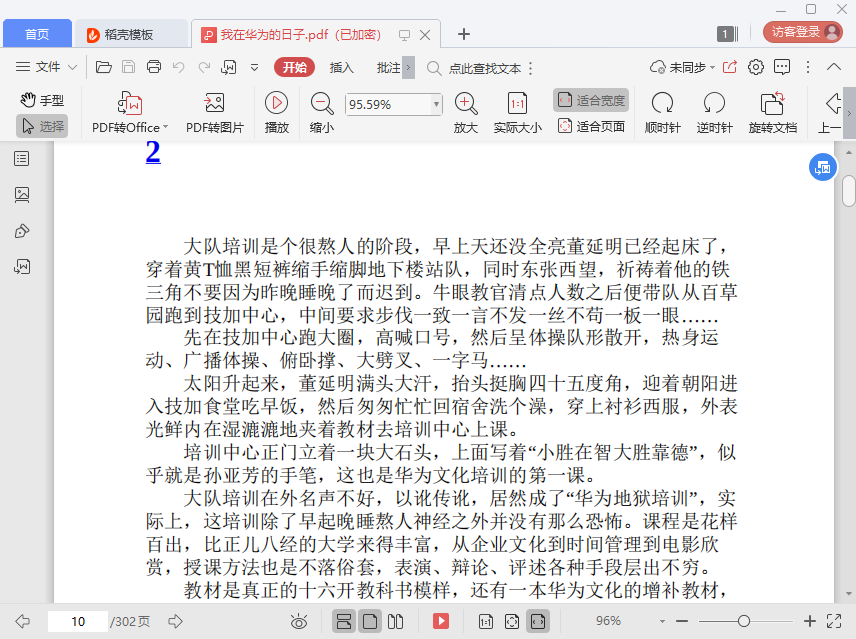Click PDF转Office conversion tool
This screenshot has width=856, height=639.
pyautogui.click(x=130, y=112)
